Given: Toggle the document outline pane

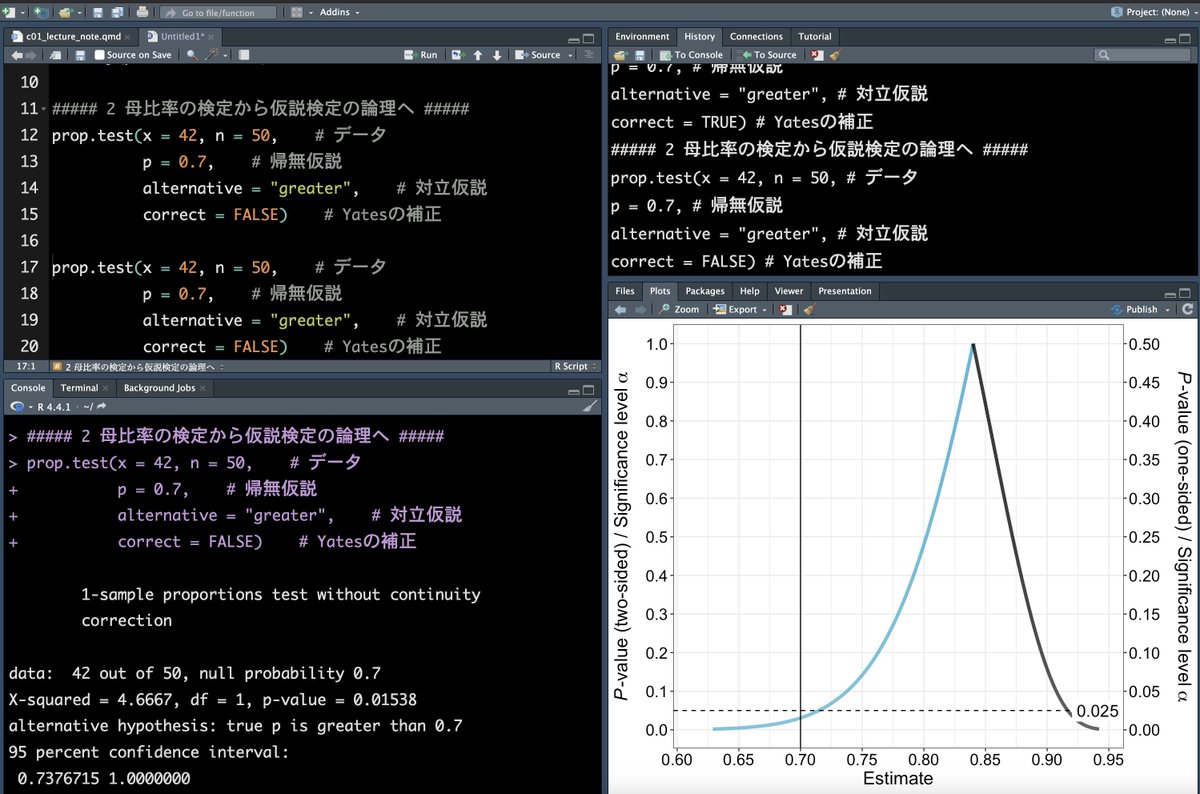Looking at the screenshot, I should coord(588,55).
